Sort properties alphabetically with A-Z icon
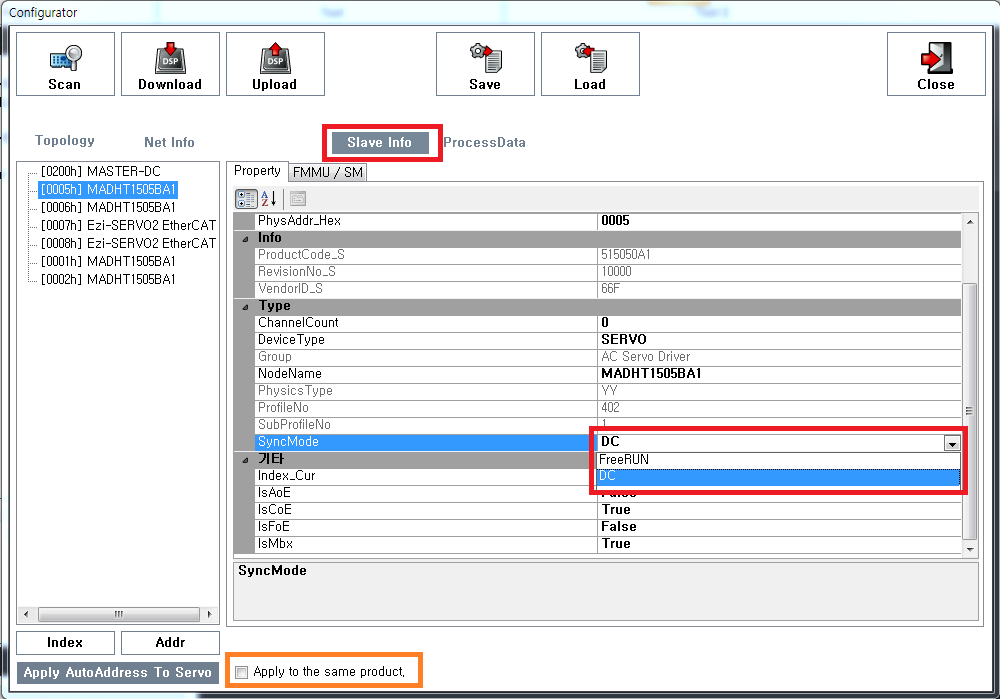The height and width of the screenshot is (699, 1000). (268, 198)
